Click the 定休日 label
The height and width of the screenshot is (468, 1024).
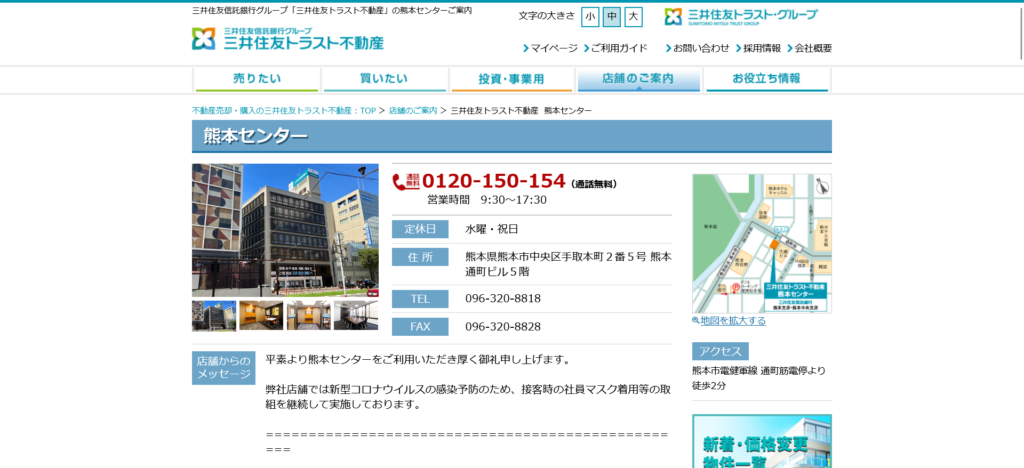pyautogui.click(x=420, y=229)
